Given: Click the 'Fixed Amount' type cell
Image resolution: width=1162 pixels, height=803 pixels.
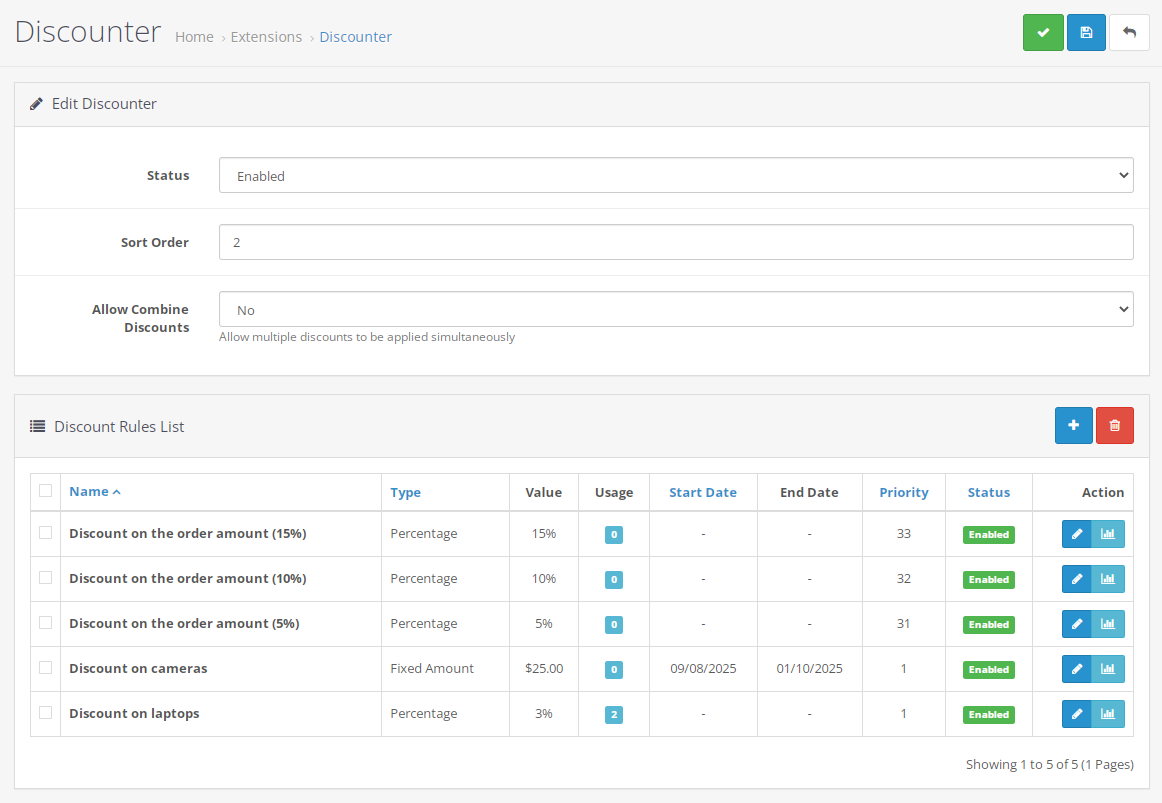Looking at the screenshot, I should pos(432,668).
